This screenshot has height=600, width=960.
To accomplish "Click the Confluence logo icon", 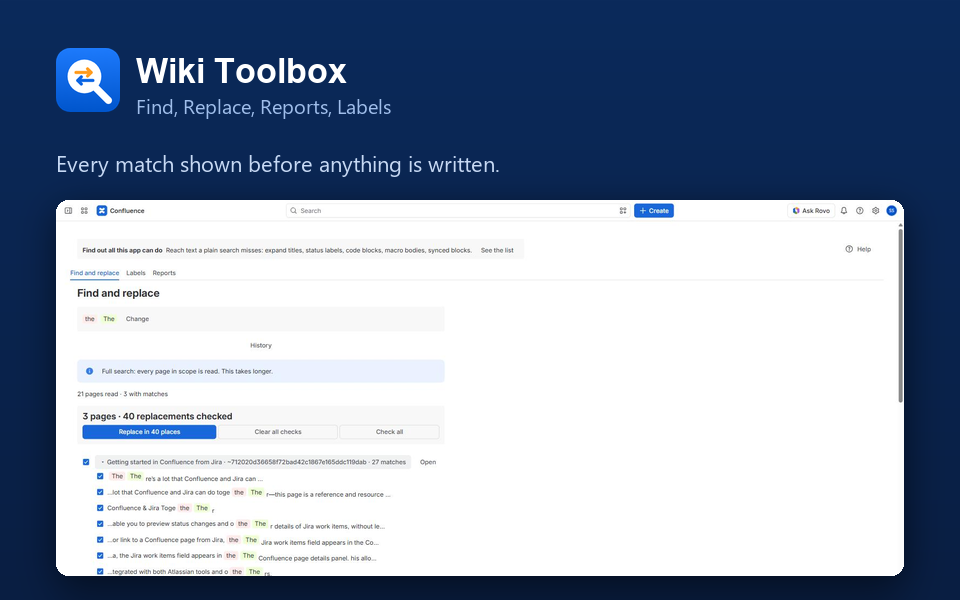I will [x=102, y=211].
